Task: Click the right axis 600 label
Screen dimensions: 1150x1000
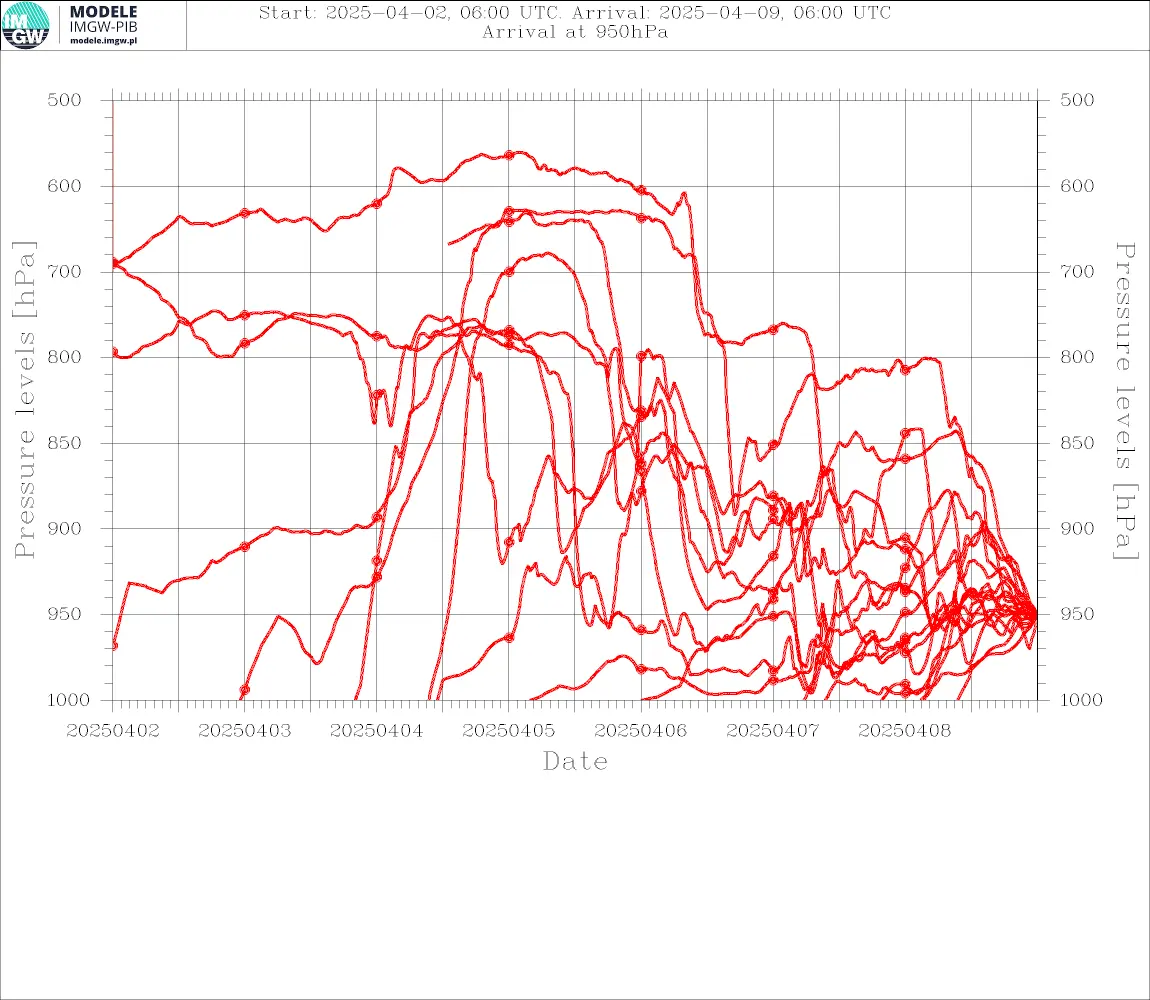Action: click(1077, 186)
